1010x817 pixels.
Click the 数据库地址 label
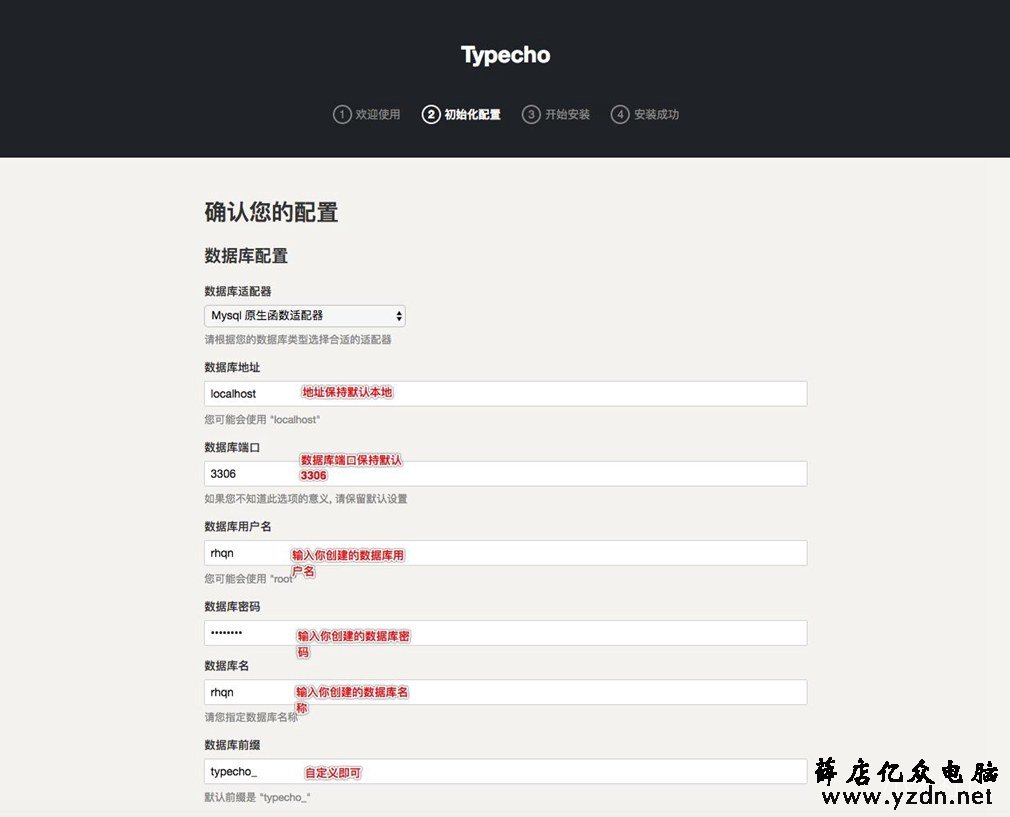pos(232,367)
